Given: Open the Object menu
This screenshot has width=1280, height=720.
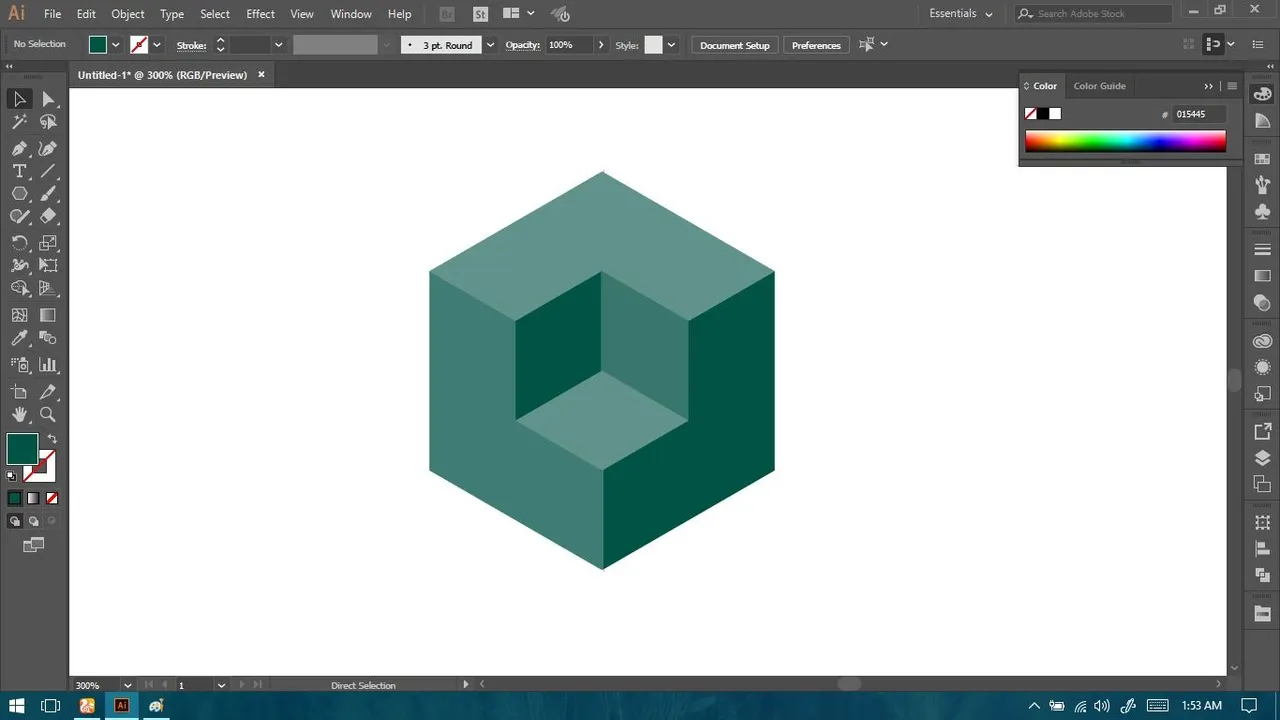Looking at the screenshot, I should pyautogui.click(x=128, y=14).
